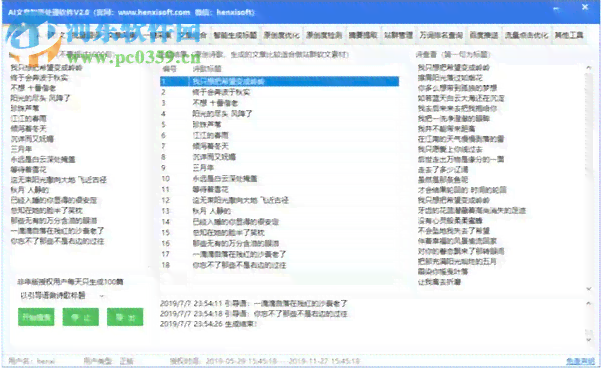The image size is (601, 368).
Task: Click the log entry timestamped 23:54:26
Action: [x=208, y=324]
